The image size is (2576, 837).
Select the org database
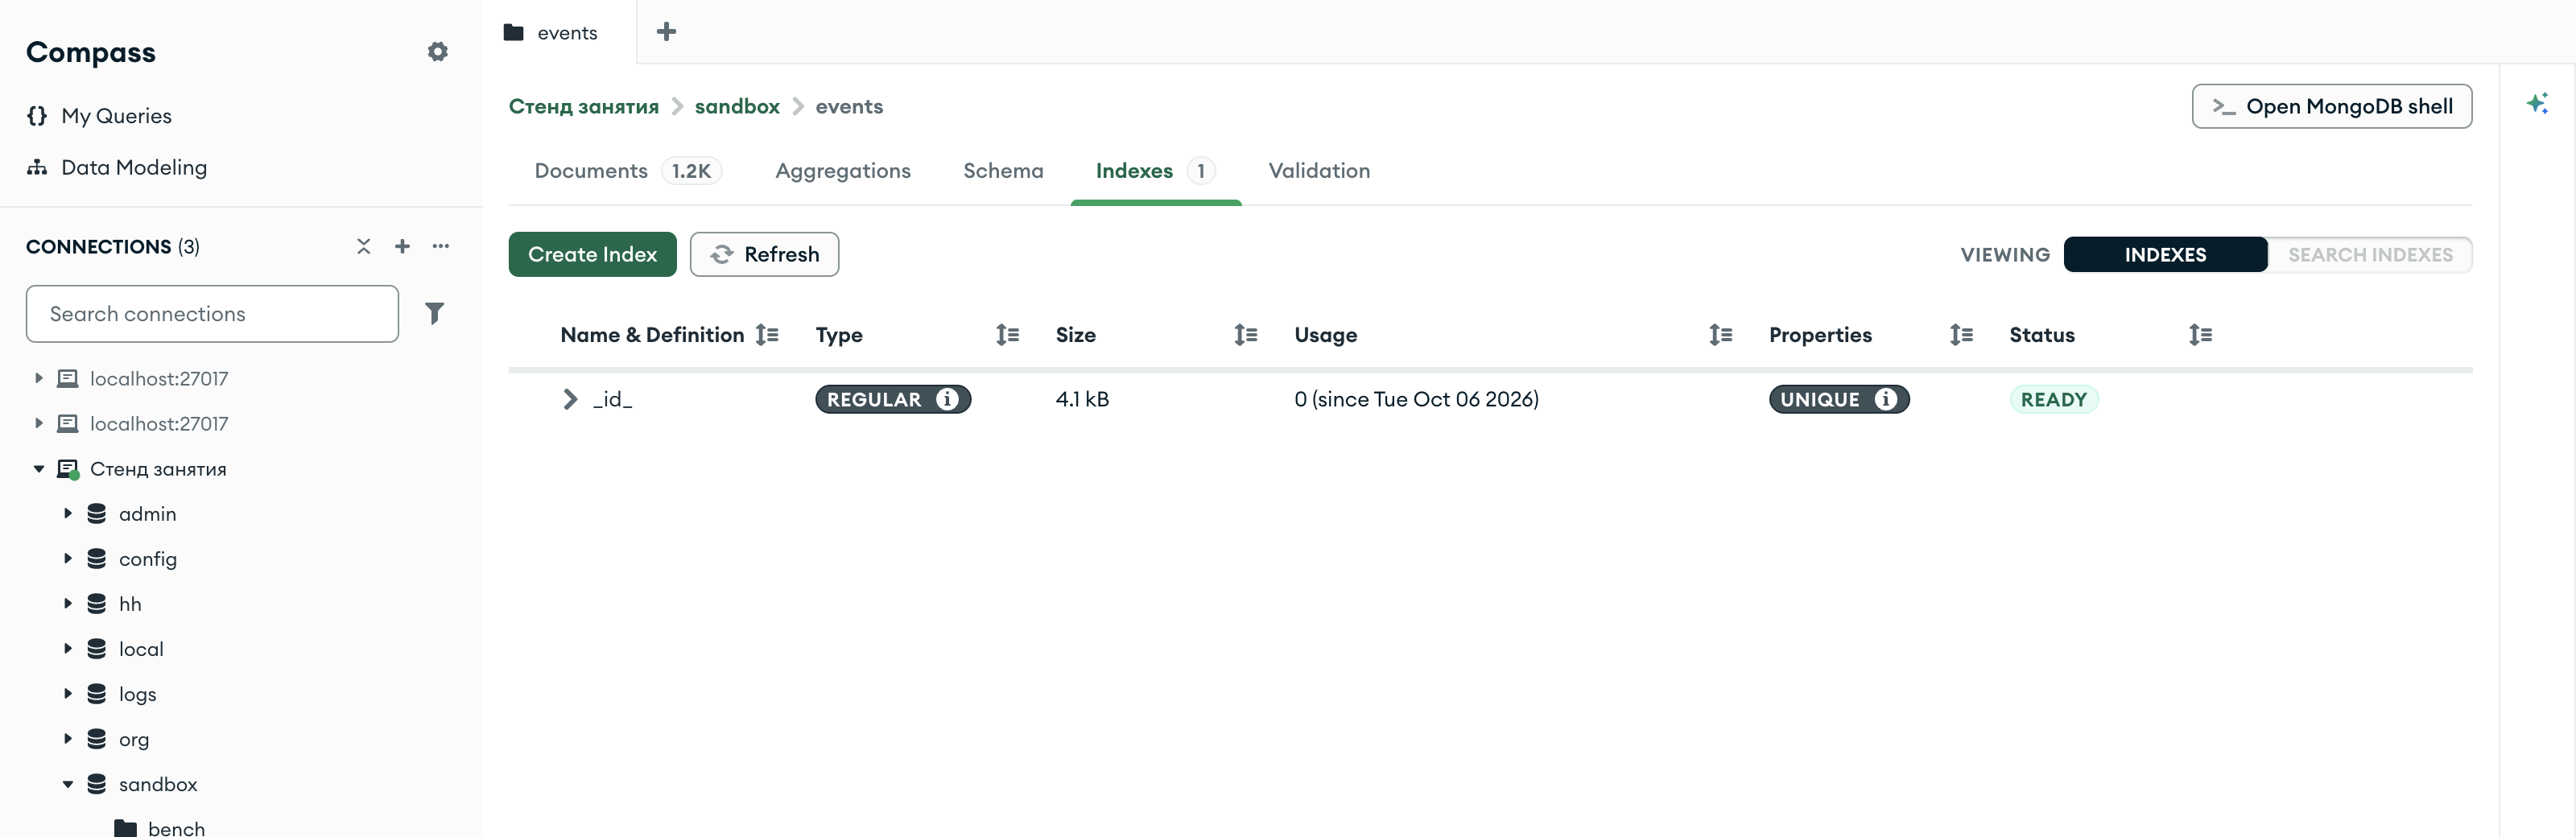click(134, 739)
